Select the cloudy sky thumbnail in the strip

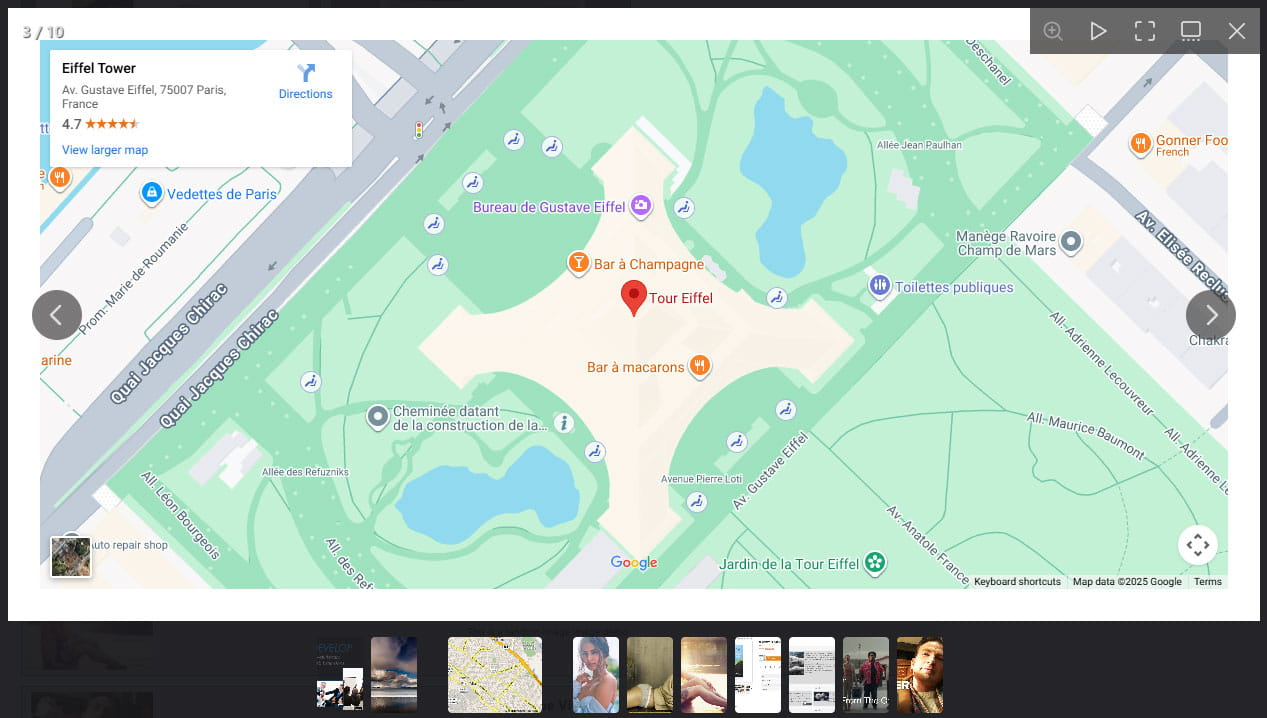[394, 674]
